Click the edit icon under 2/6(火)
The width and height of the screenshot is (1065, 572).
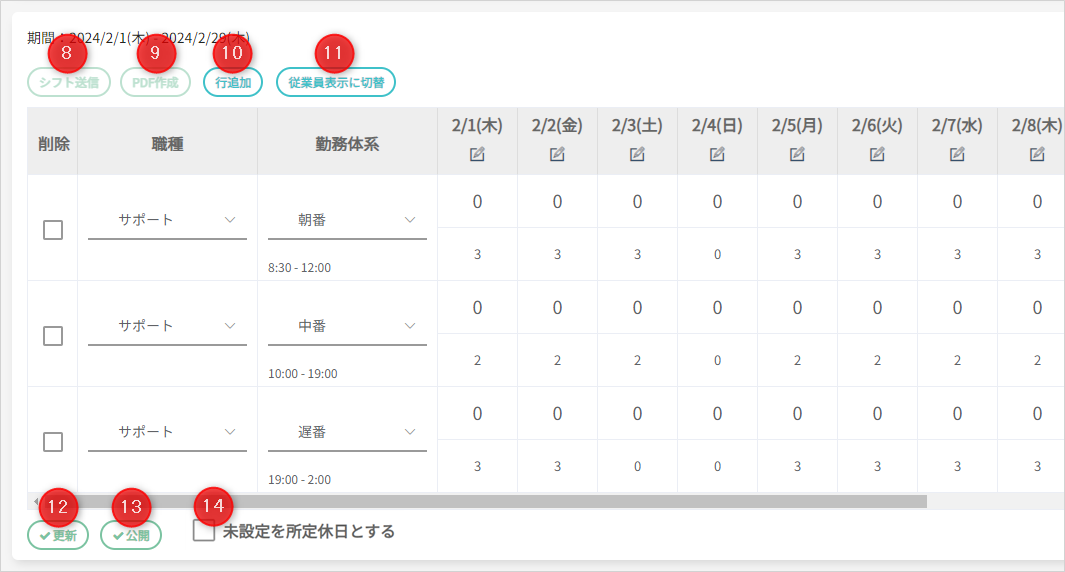tap(877, 154)
